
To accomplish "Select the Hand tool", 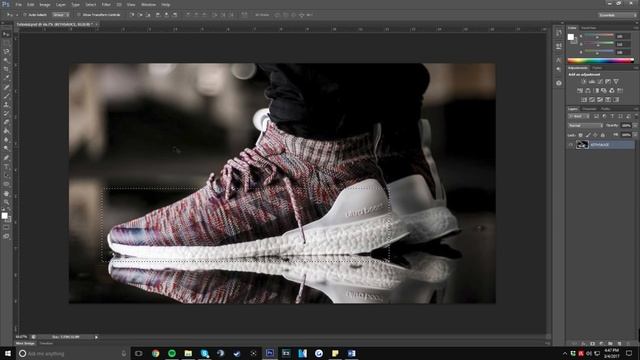I will coord(6,193).
